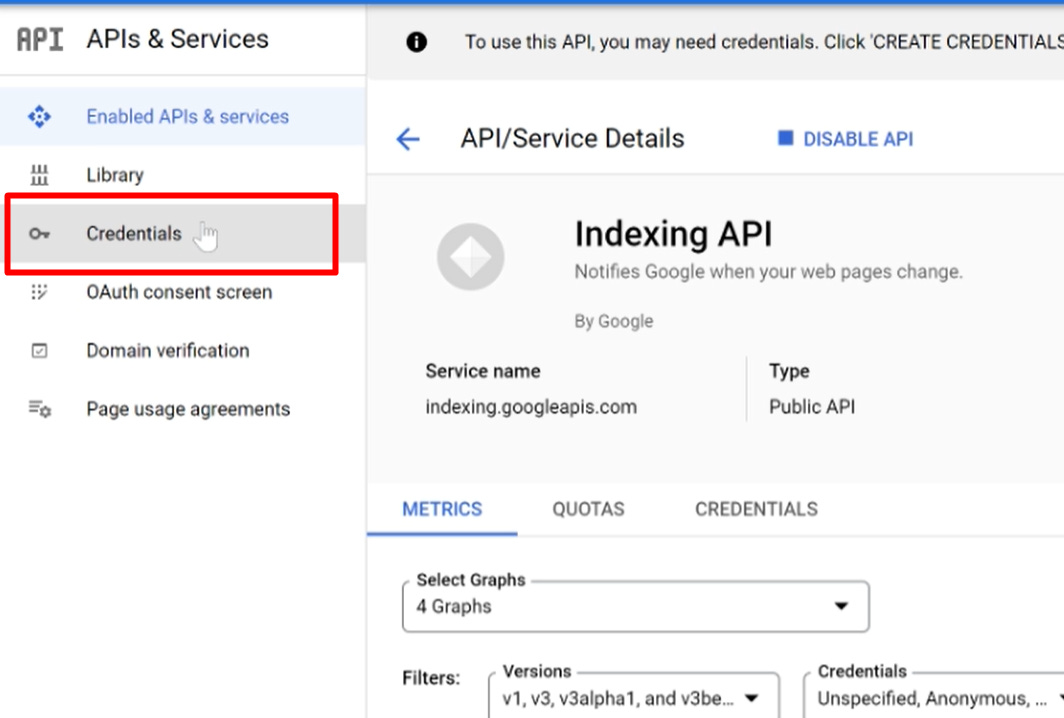Open the Select Graphs dropdown
1064x718 pixels.
pos(636,606)
